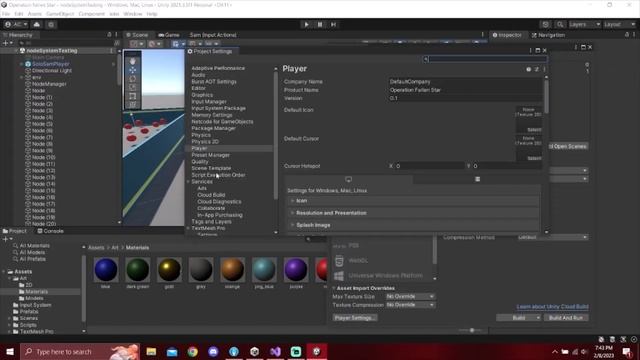The image size is (640, 360).
Task: Click the Add Open Scenes button
Action: pos(568,146)
